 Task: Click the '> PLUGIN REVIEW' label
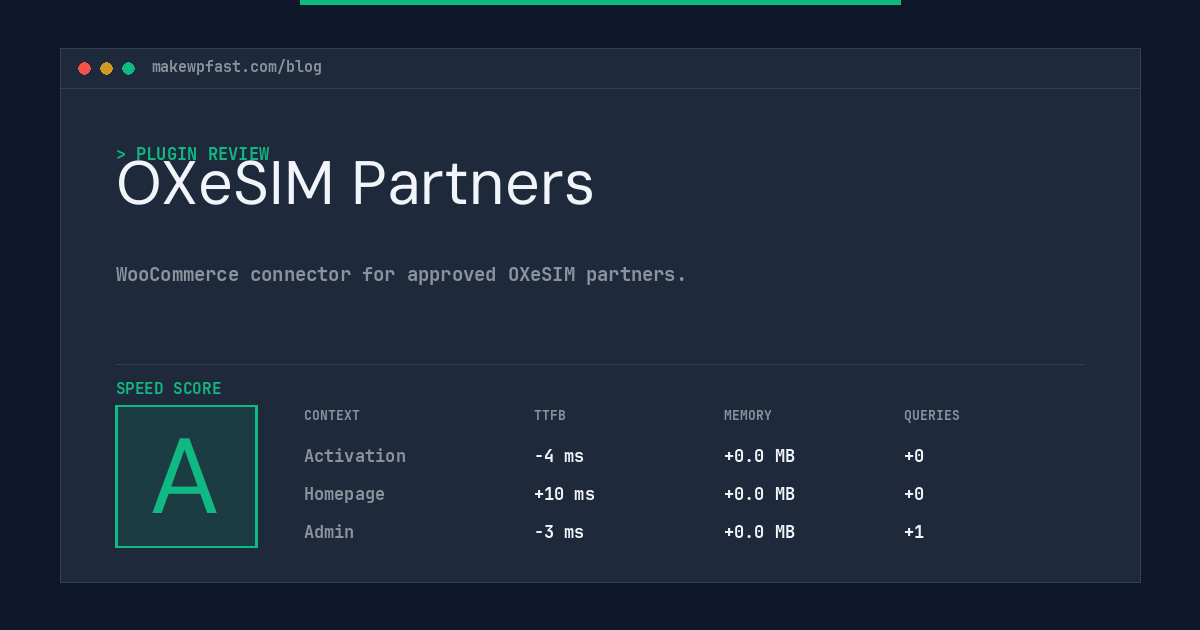click(x=193, y=154)
